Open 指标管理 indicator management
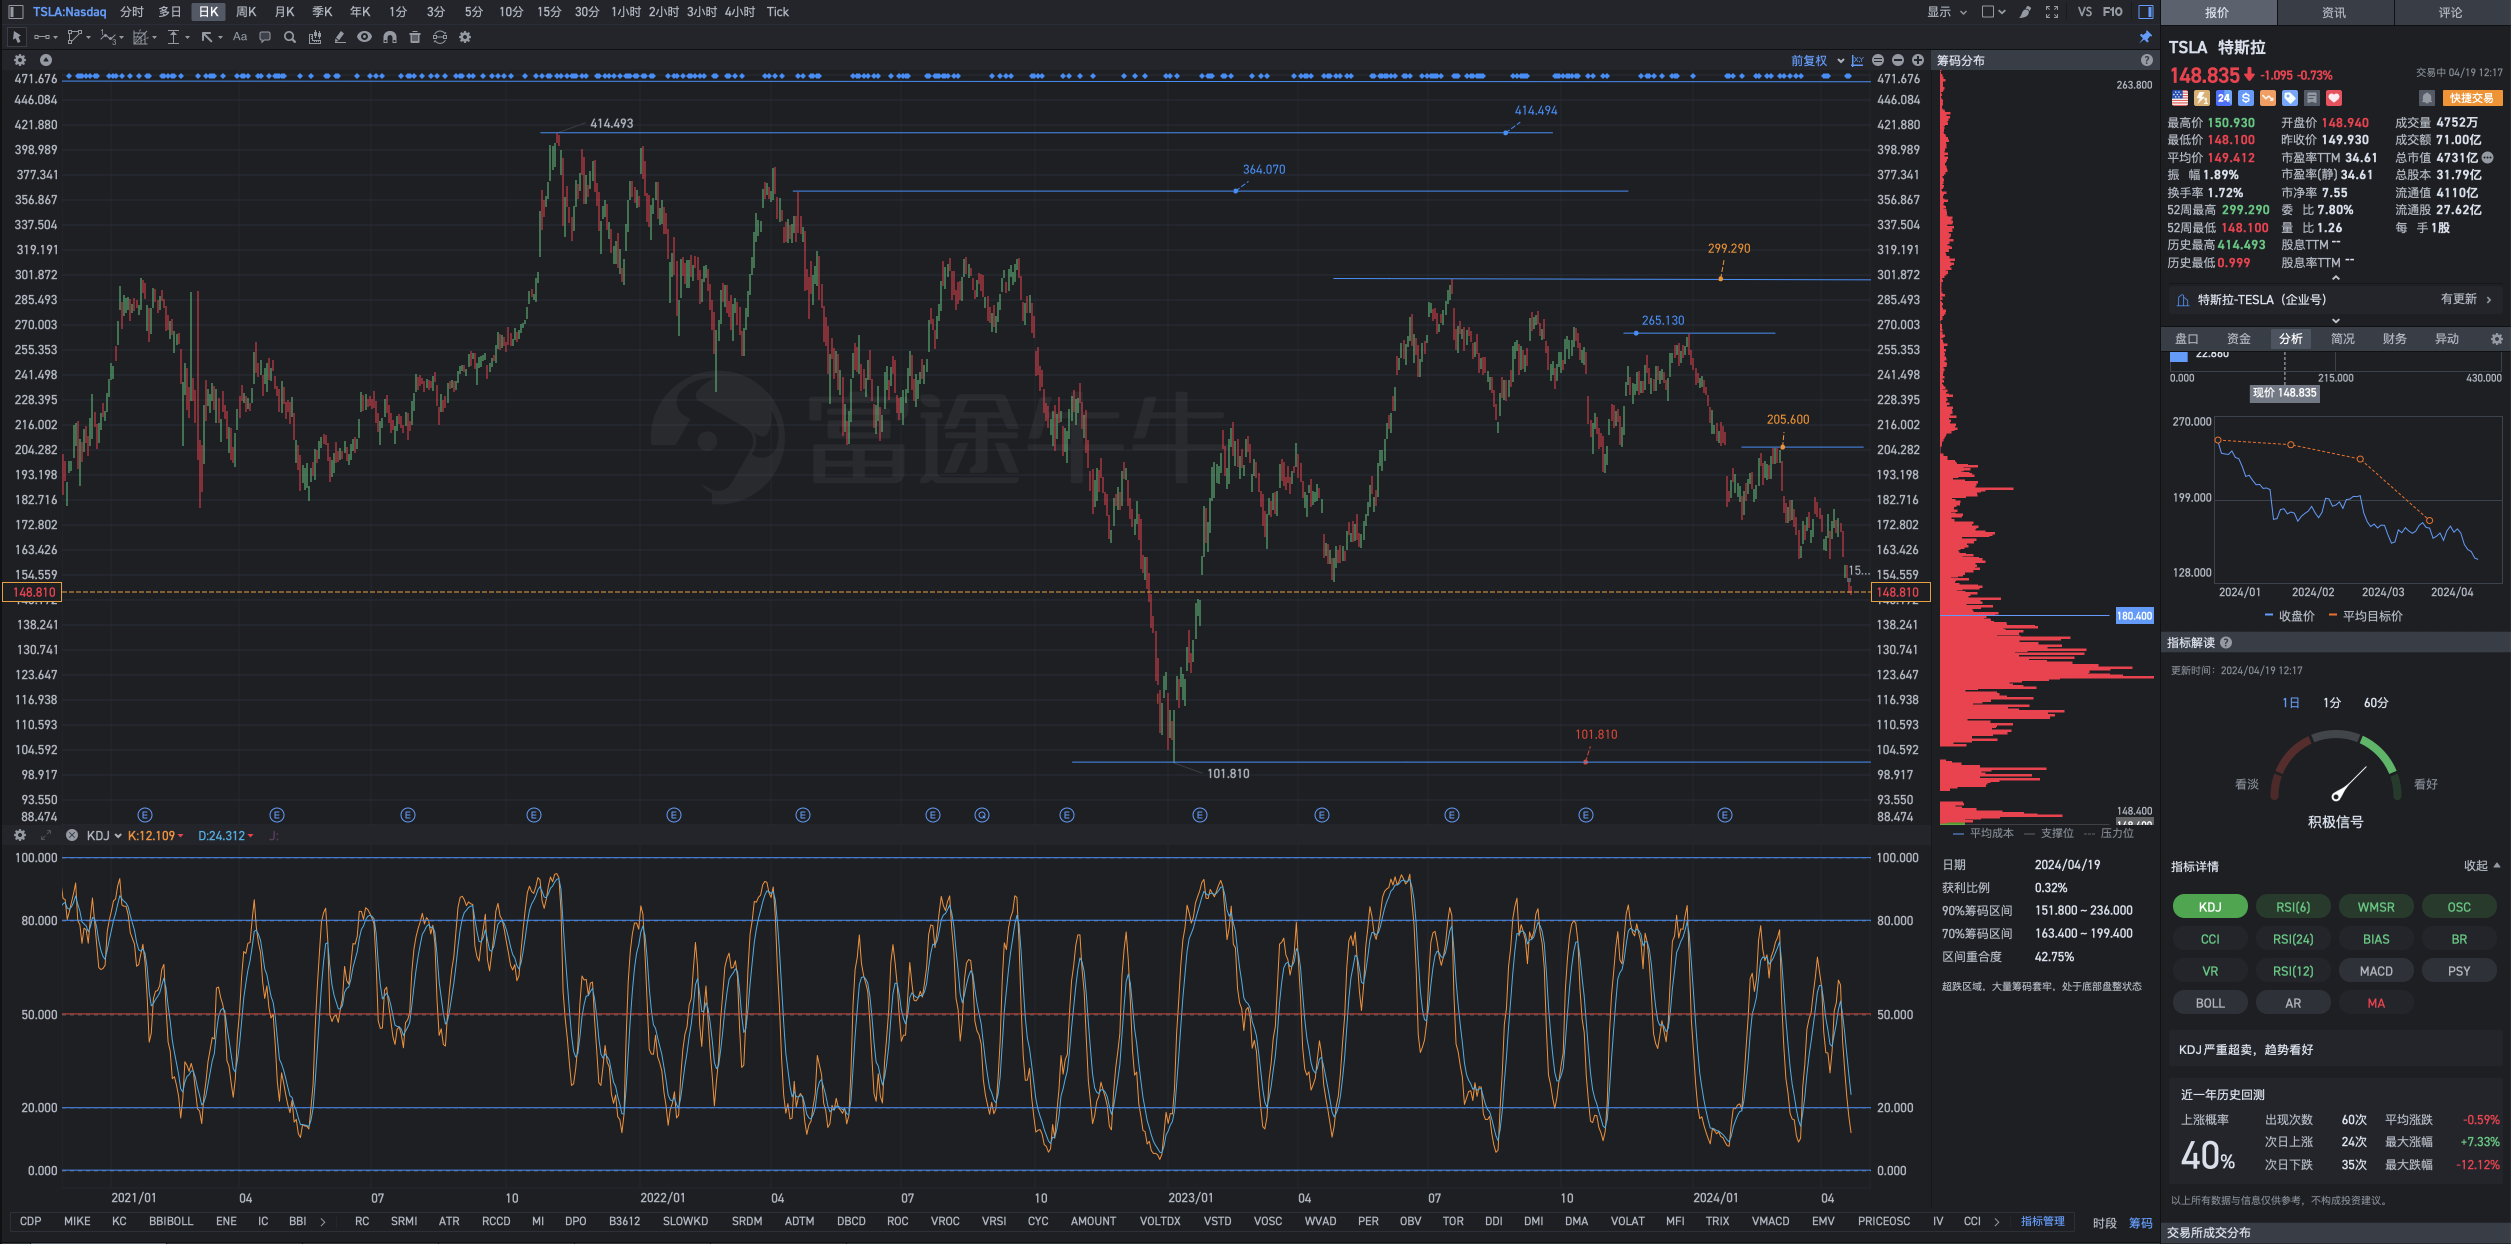Screen dimensions: 2511x1244 (x=2043, y=1221)
